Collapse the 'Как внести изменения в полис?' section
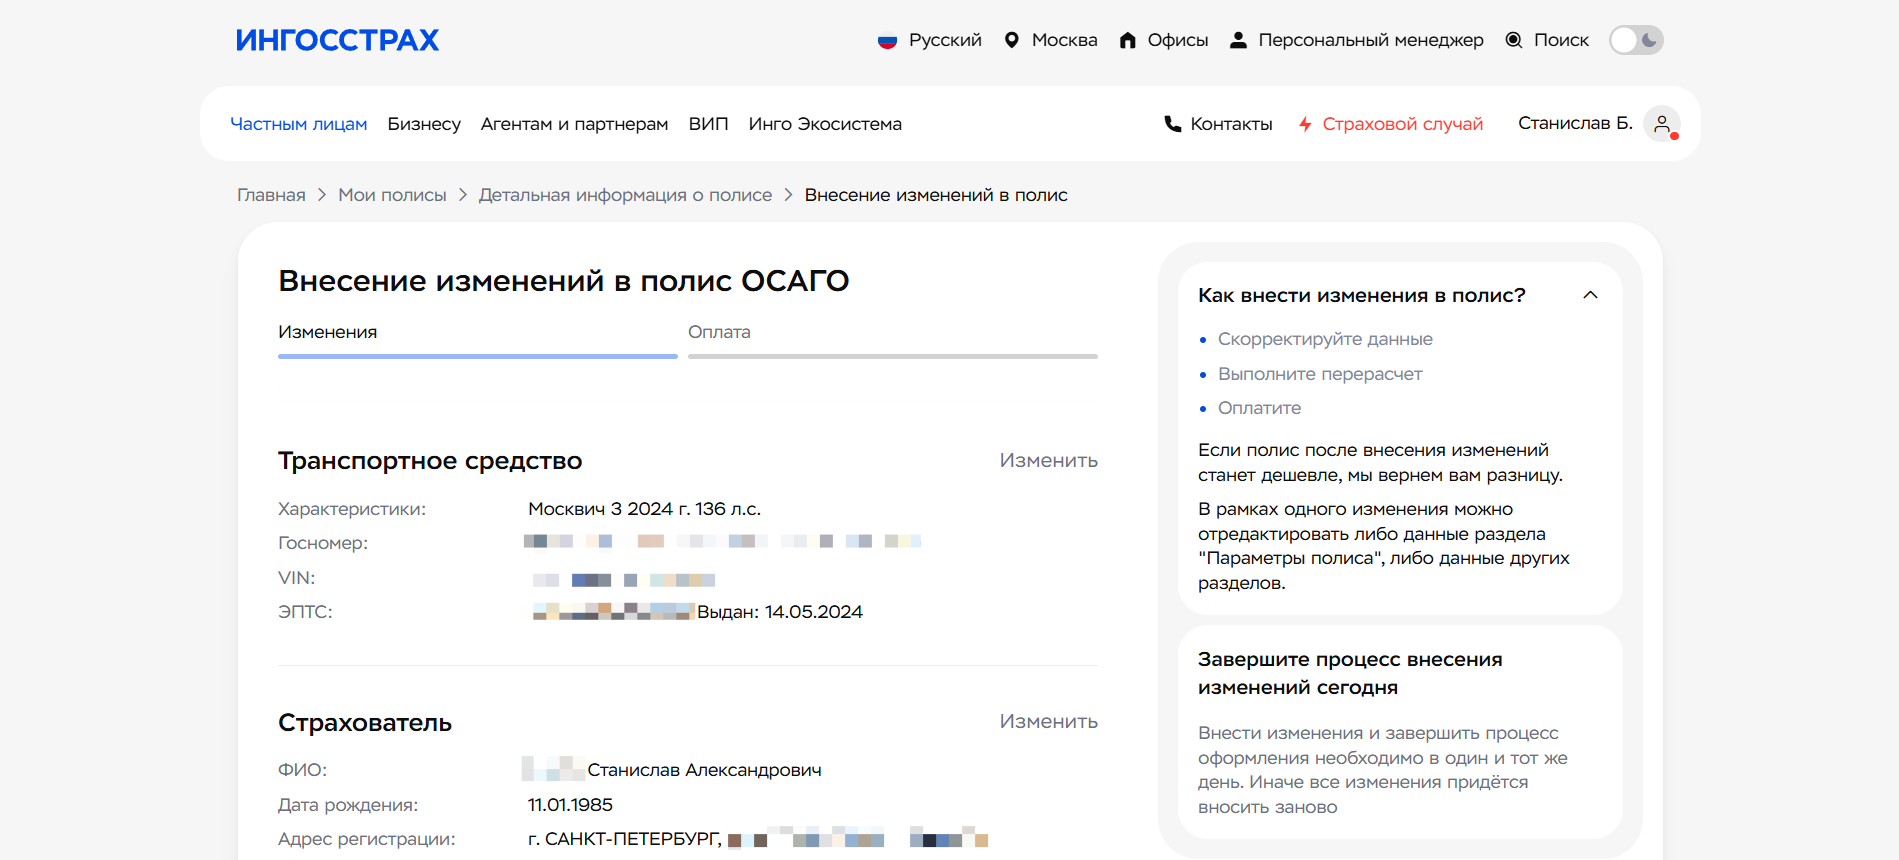Screen dimensions: 1899x860 click(x=1590, y=295)
